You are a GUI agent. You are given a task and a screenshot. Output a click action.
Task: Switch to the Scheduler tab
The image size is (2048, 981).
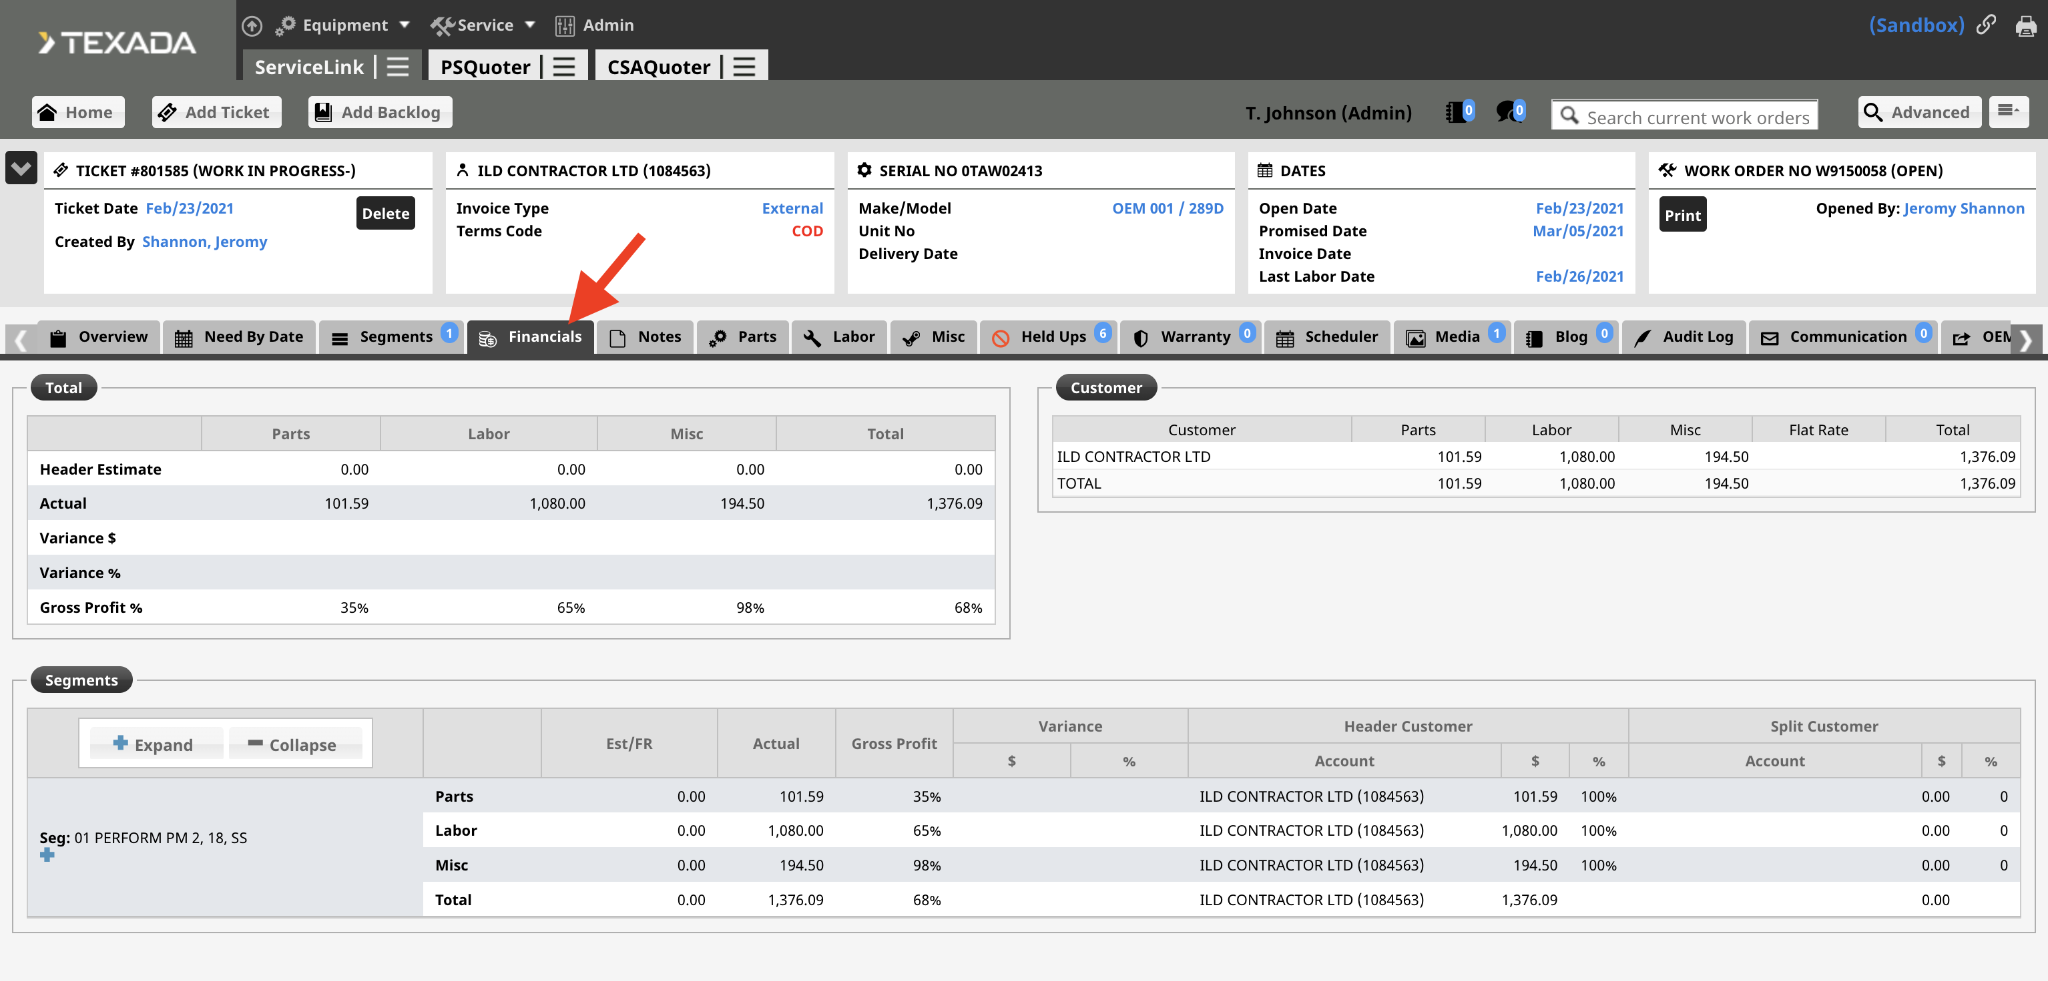pos(1327,337)
